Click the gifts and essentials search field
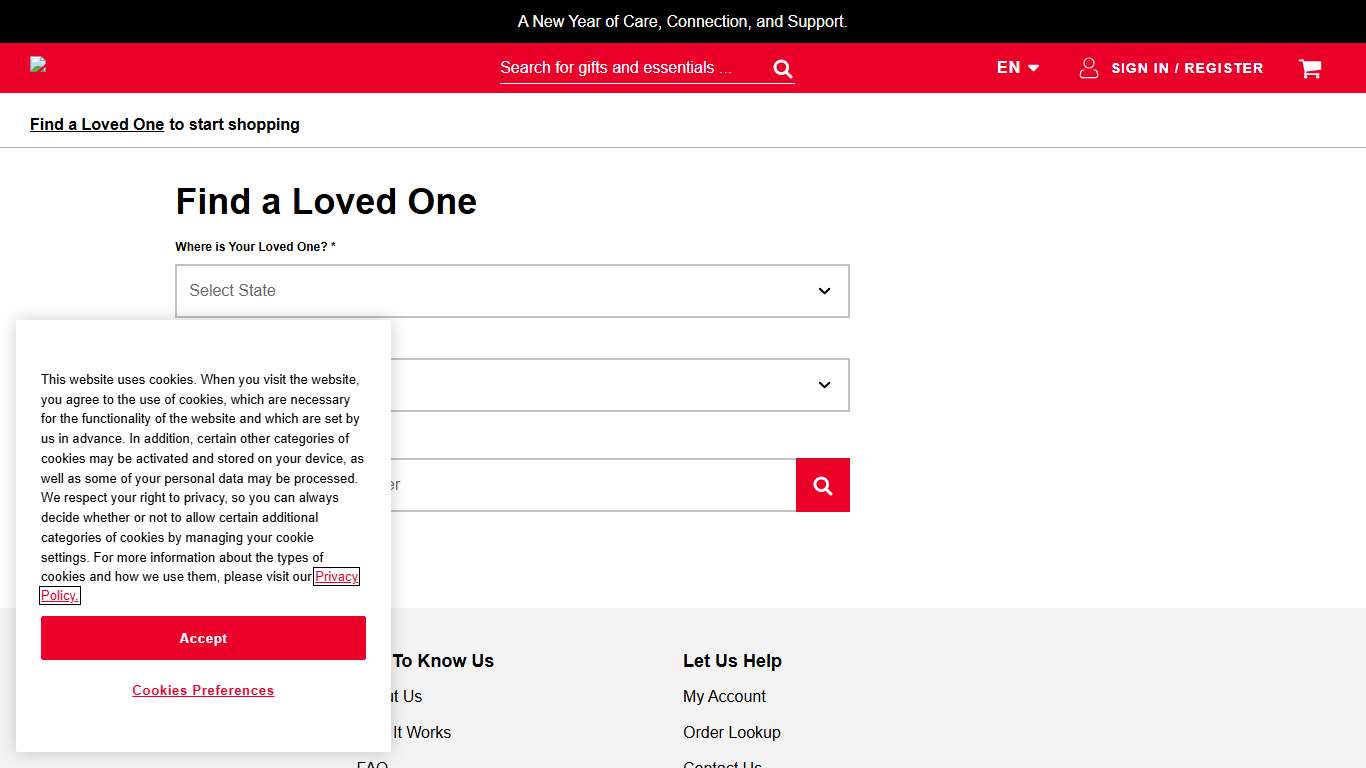This screenshot has height=768, width=1366. click(x=630, y=68)
